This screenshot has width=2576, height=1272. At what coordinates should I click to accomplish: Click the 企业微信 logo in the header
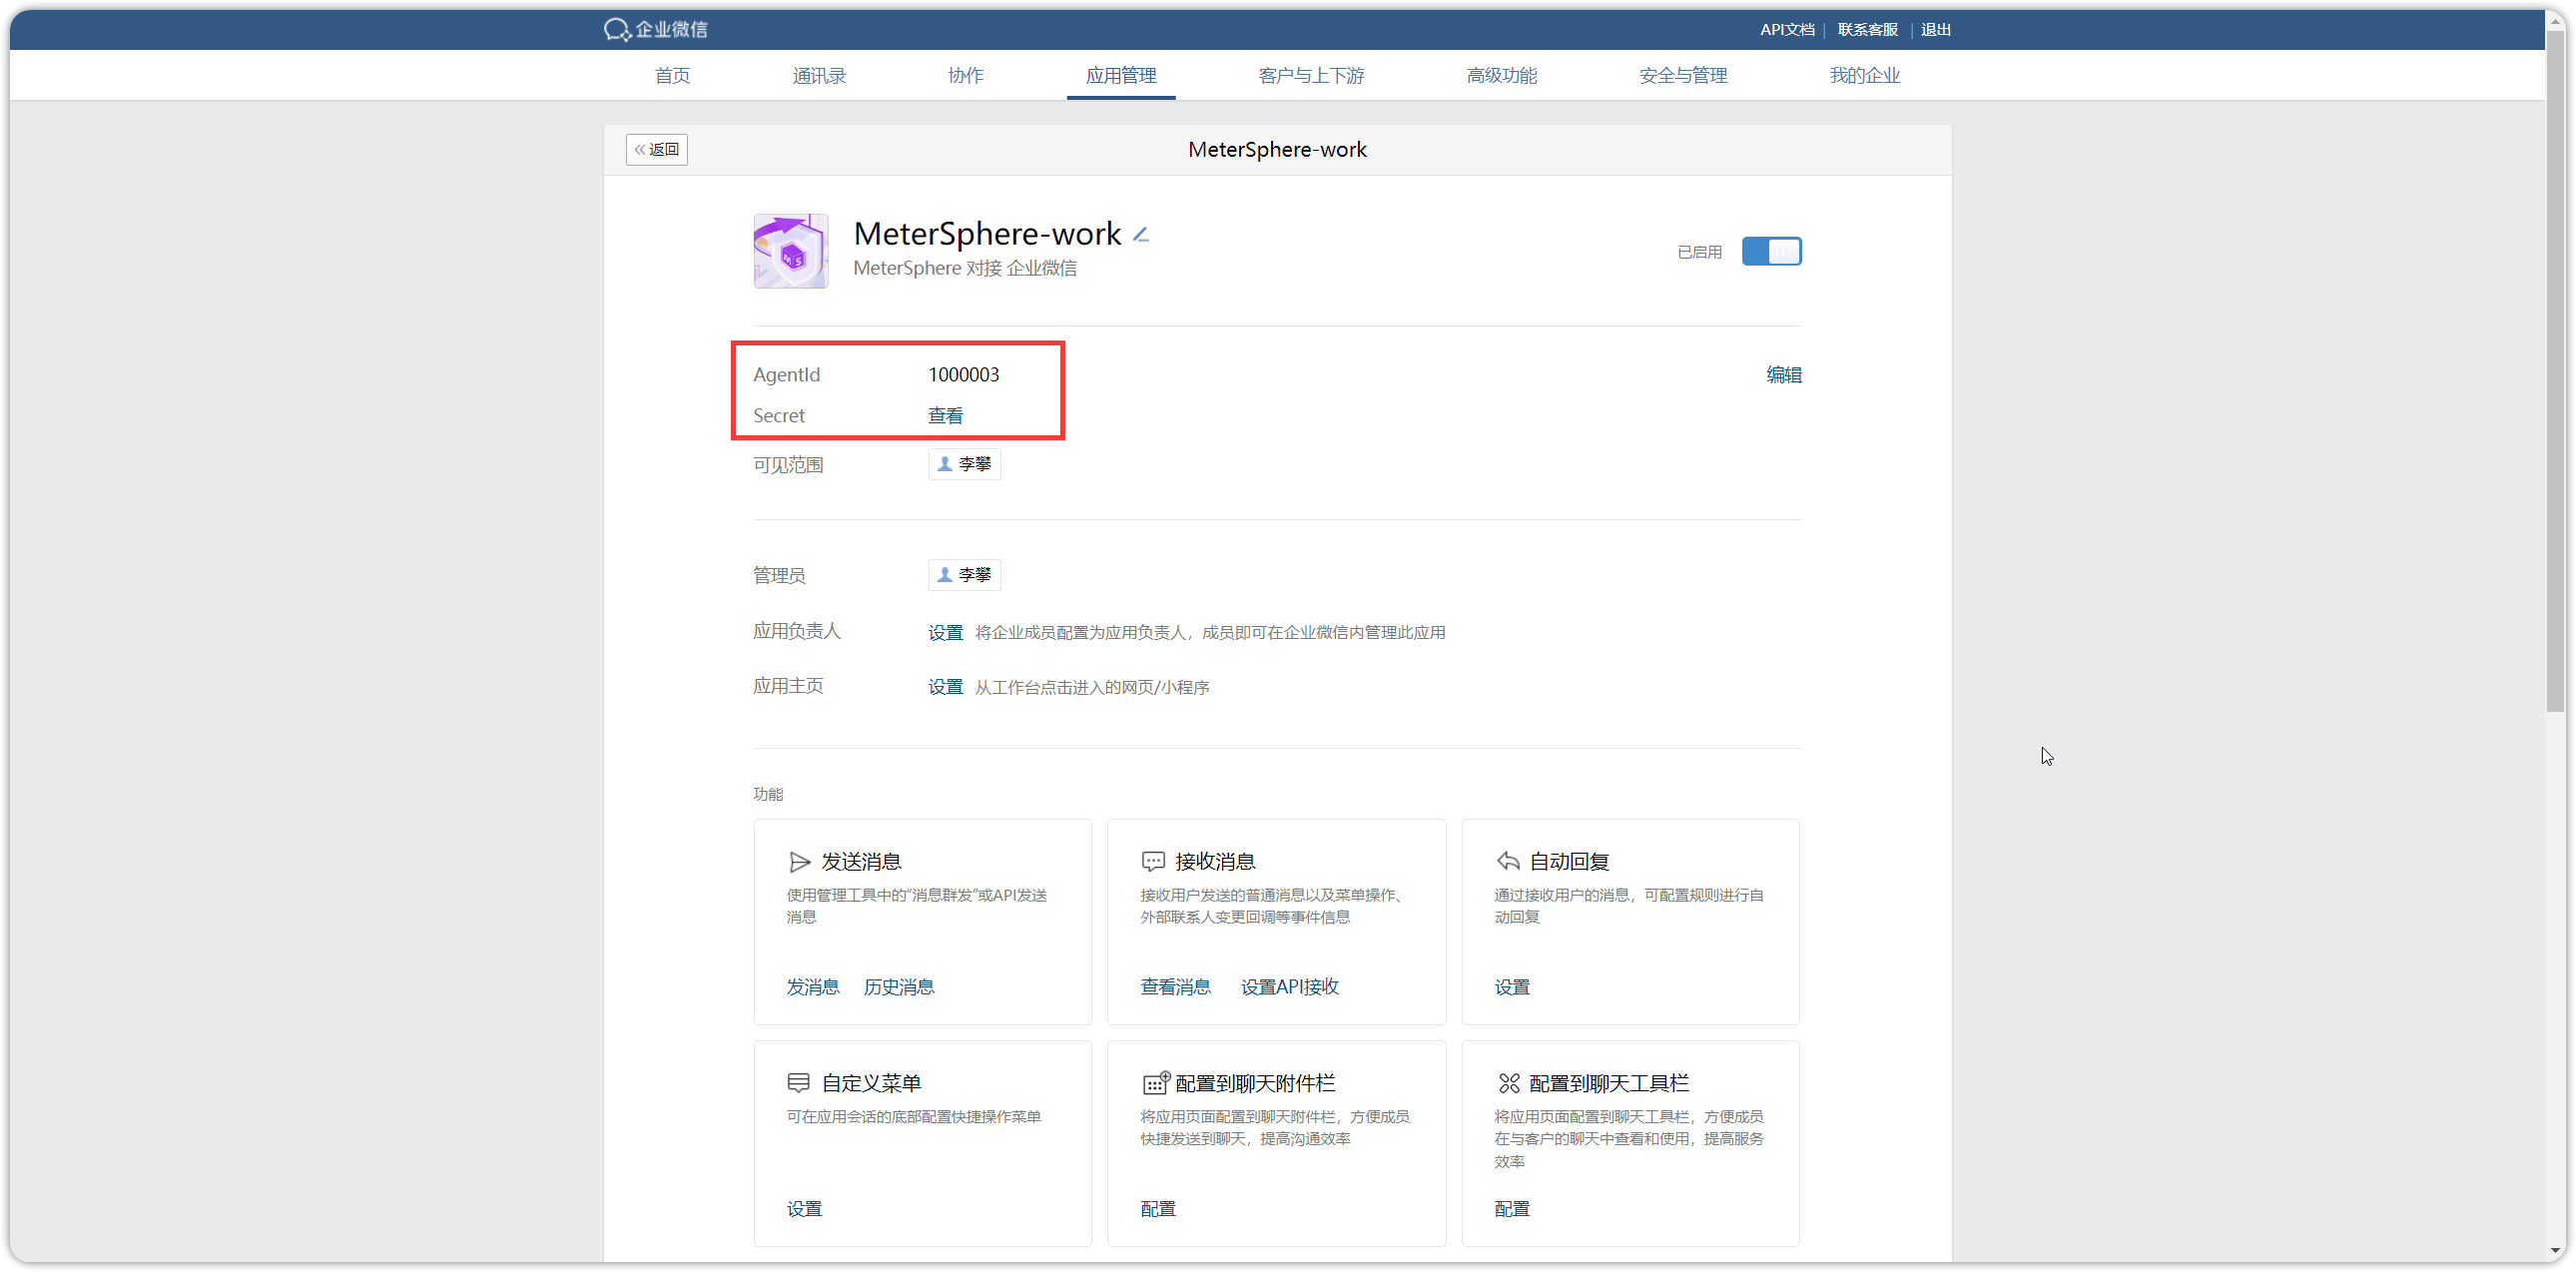(x=656, y=29)
